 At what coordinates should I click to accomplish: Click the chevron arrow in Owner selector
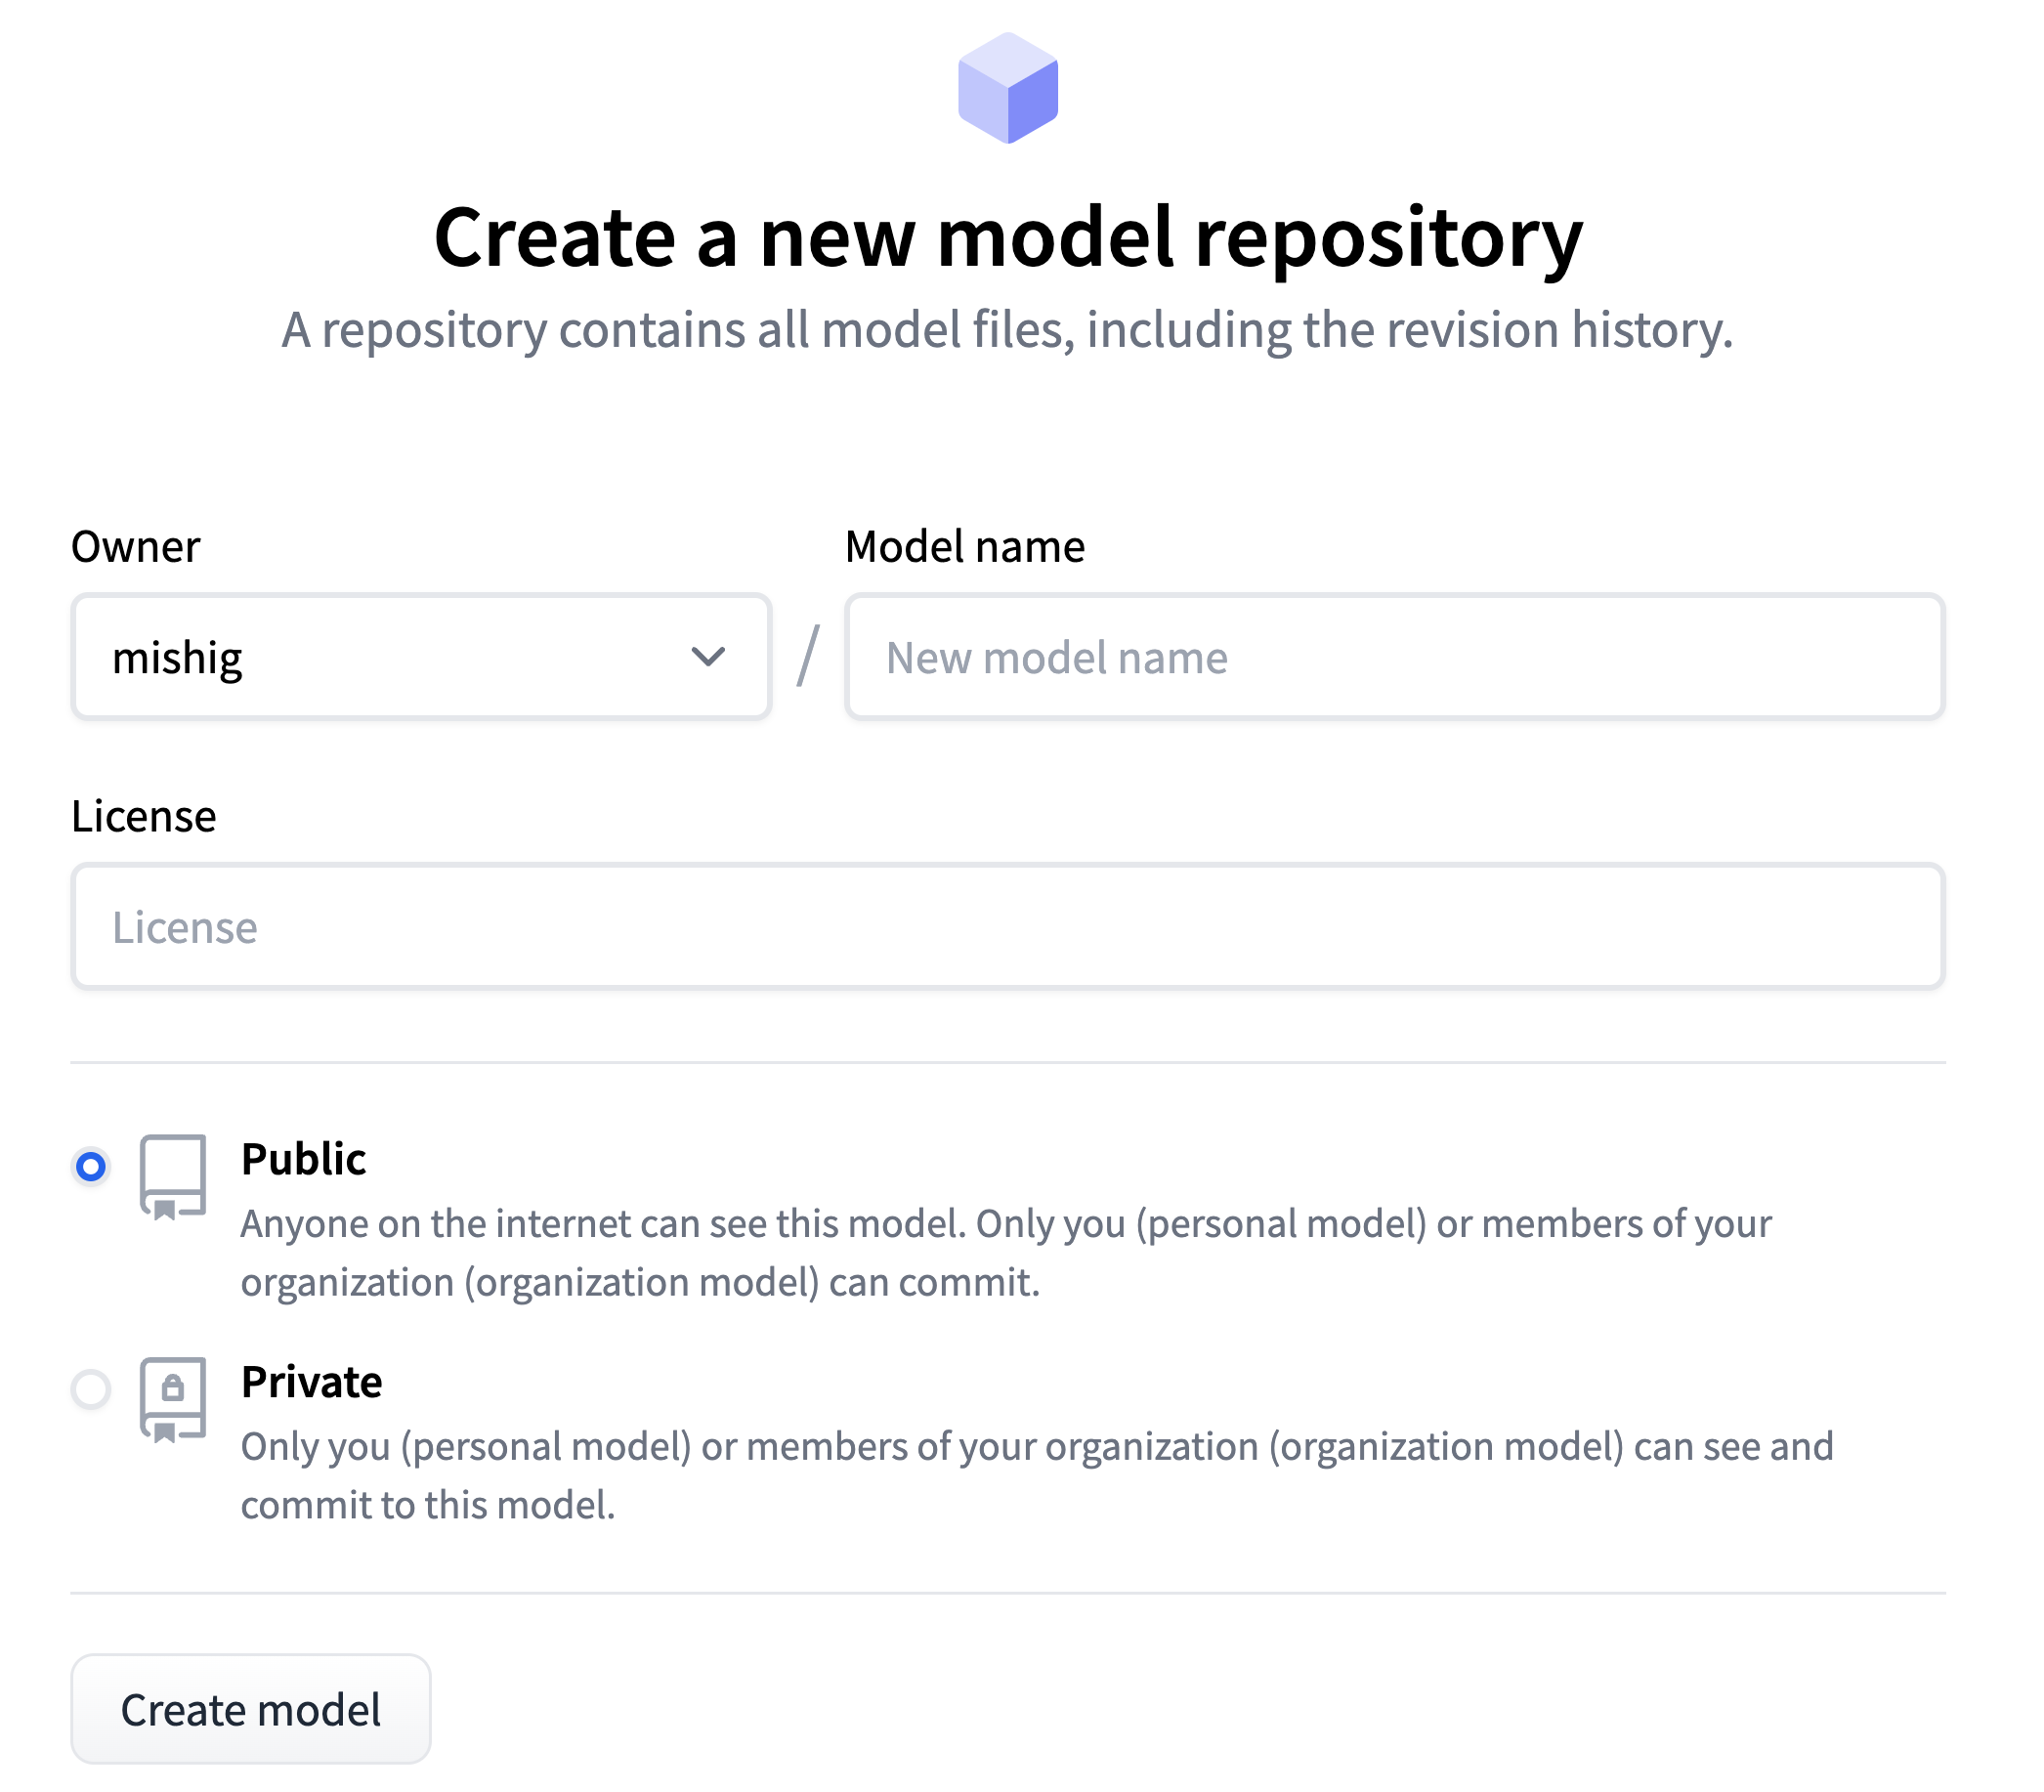pyautogui.click(x=708, y=656)
